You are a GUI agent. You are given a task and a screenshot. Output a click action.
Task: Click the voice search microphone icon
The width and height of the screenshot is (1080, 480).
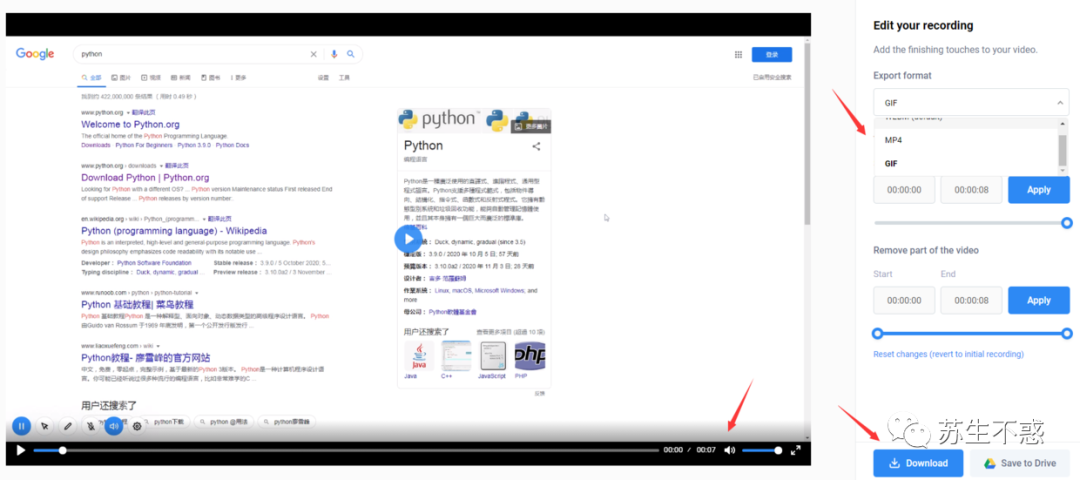point(334,54)
